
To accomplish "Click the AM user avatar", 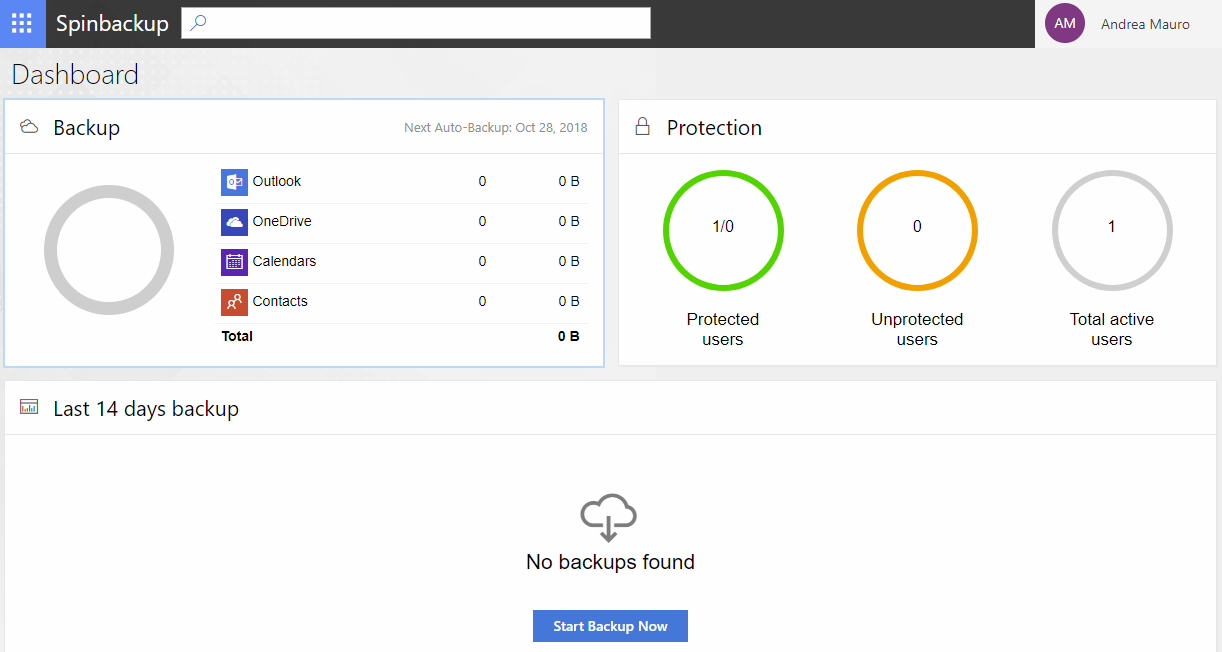I will (x=1064, y=23).
